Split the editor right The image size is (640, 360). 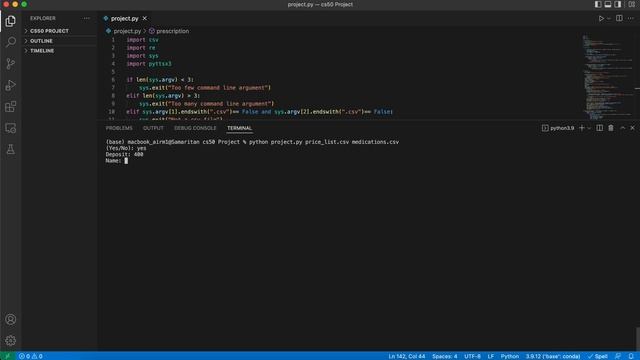click(619, 18)
